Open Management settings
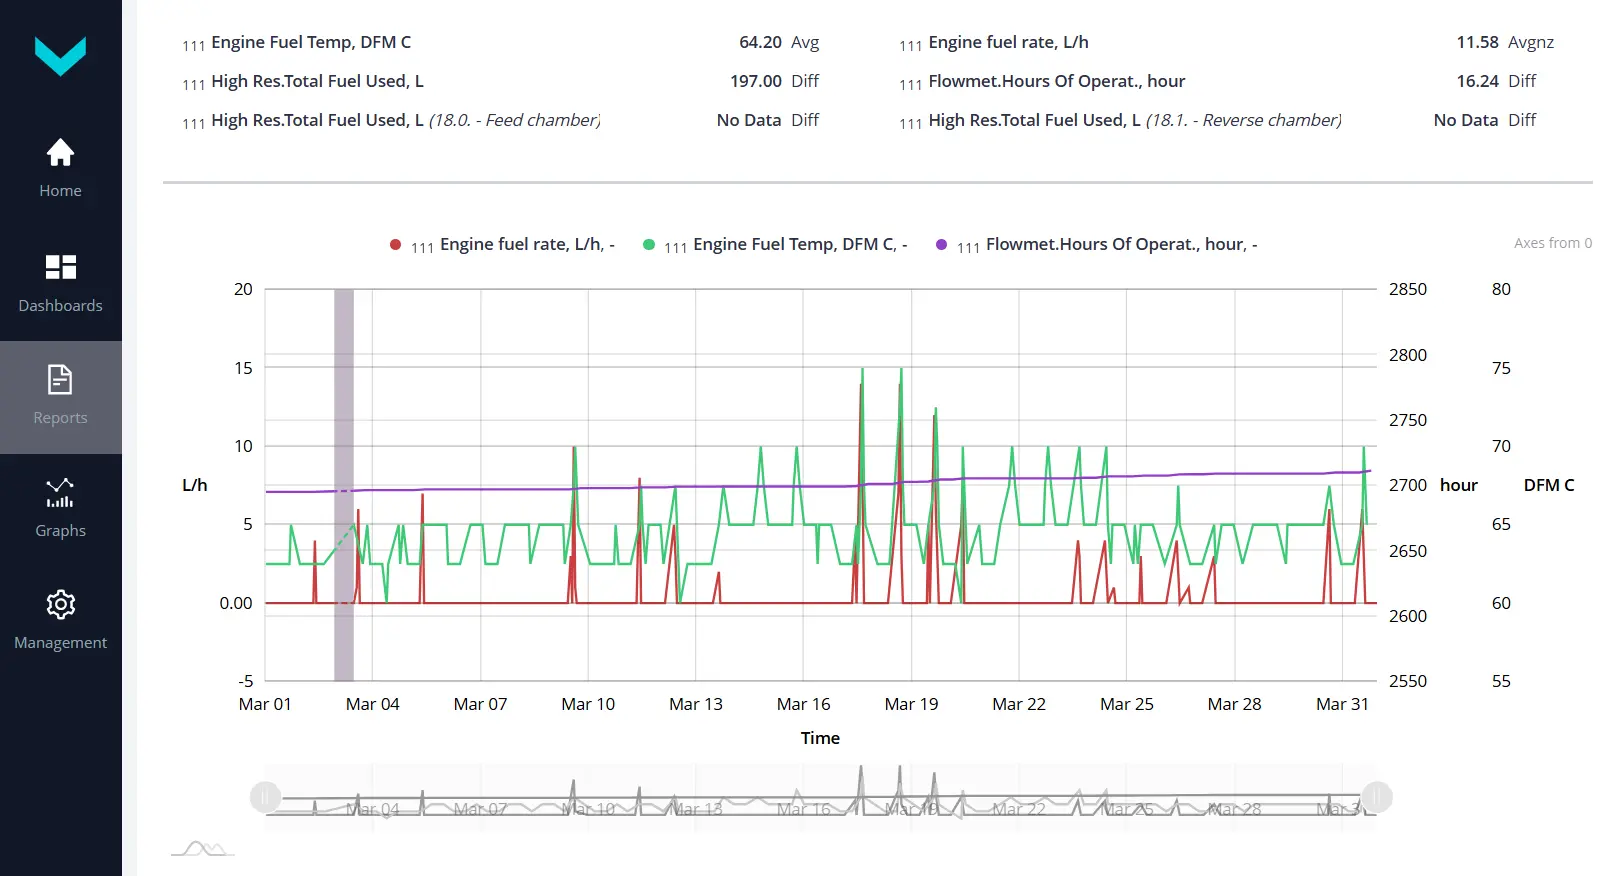Image resolution: width=1617 pixels, height=876 pixels. pyautogui.click(x=60, y=620)
